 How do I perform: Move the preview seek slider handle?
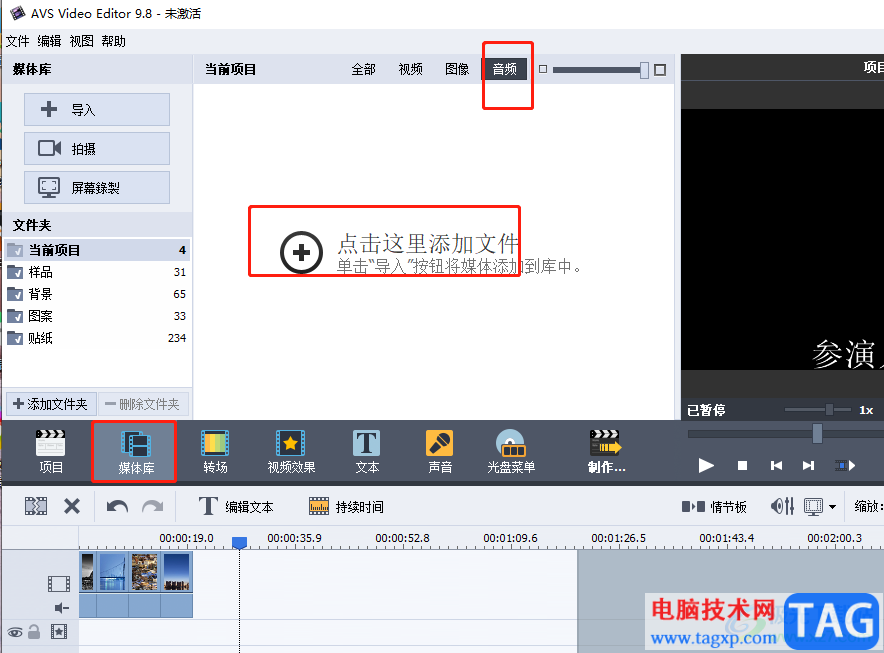pyautogui.click(x=817, y=433)
